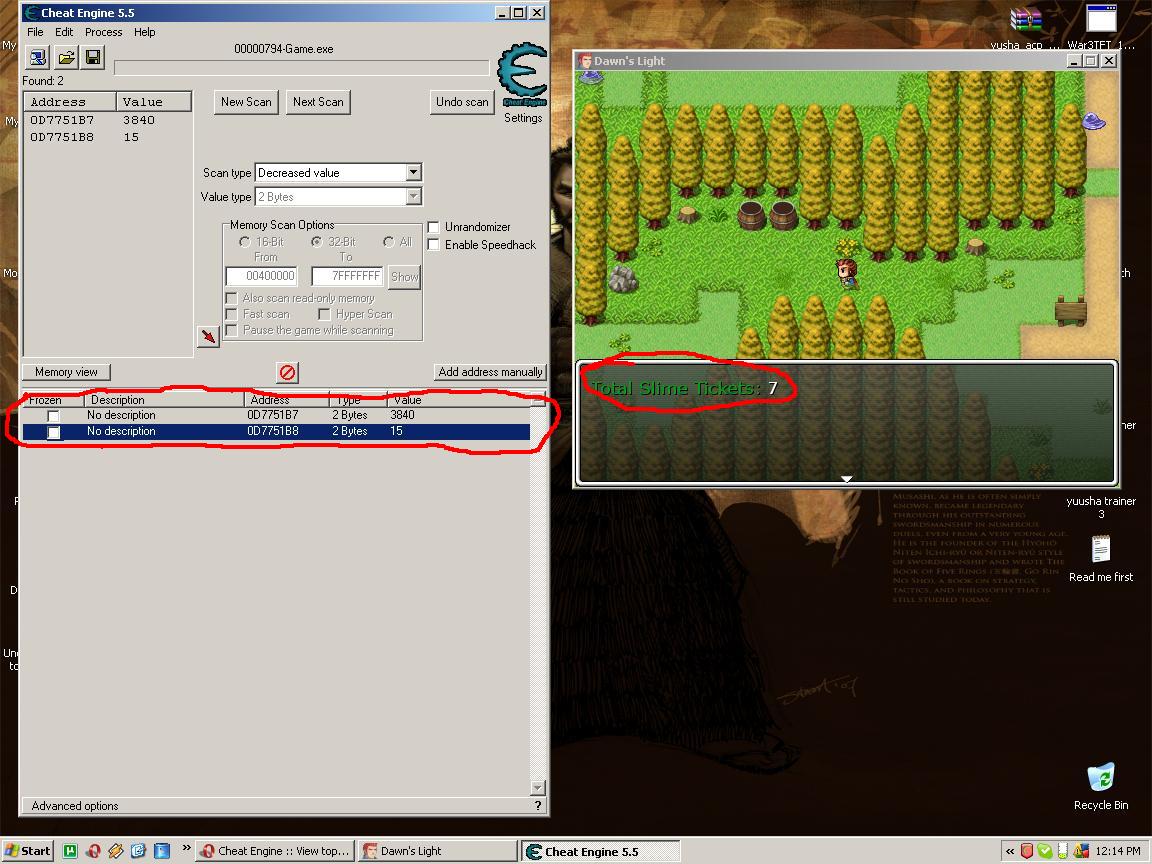The width and height of the screenshot is (1152, 864).
Task: Click the Show button
Action: point(404,277)
